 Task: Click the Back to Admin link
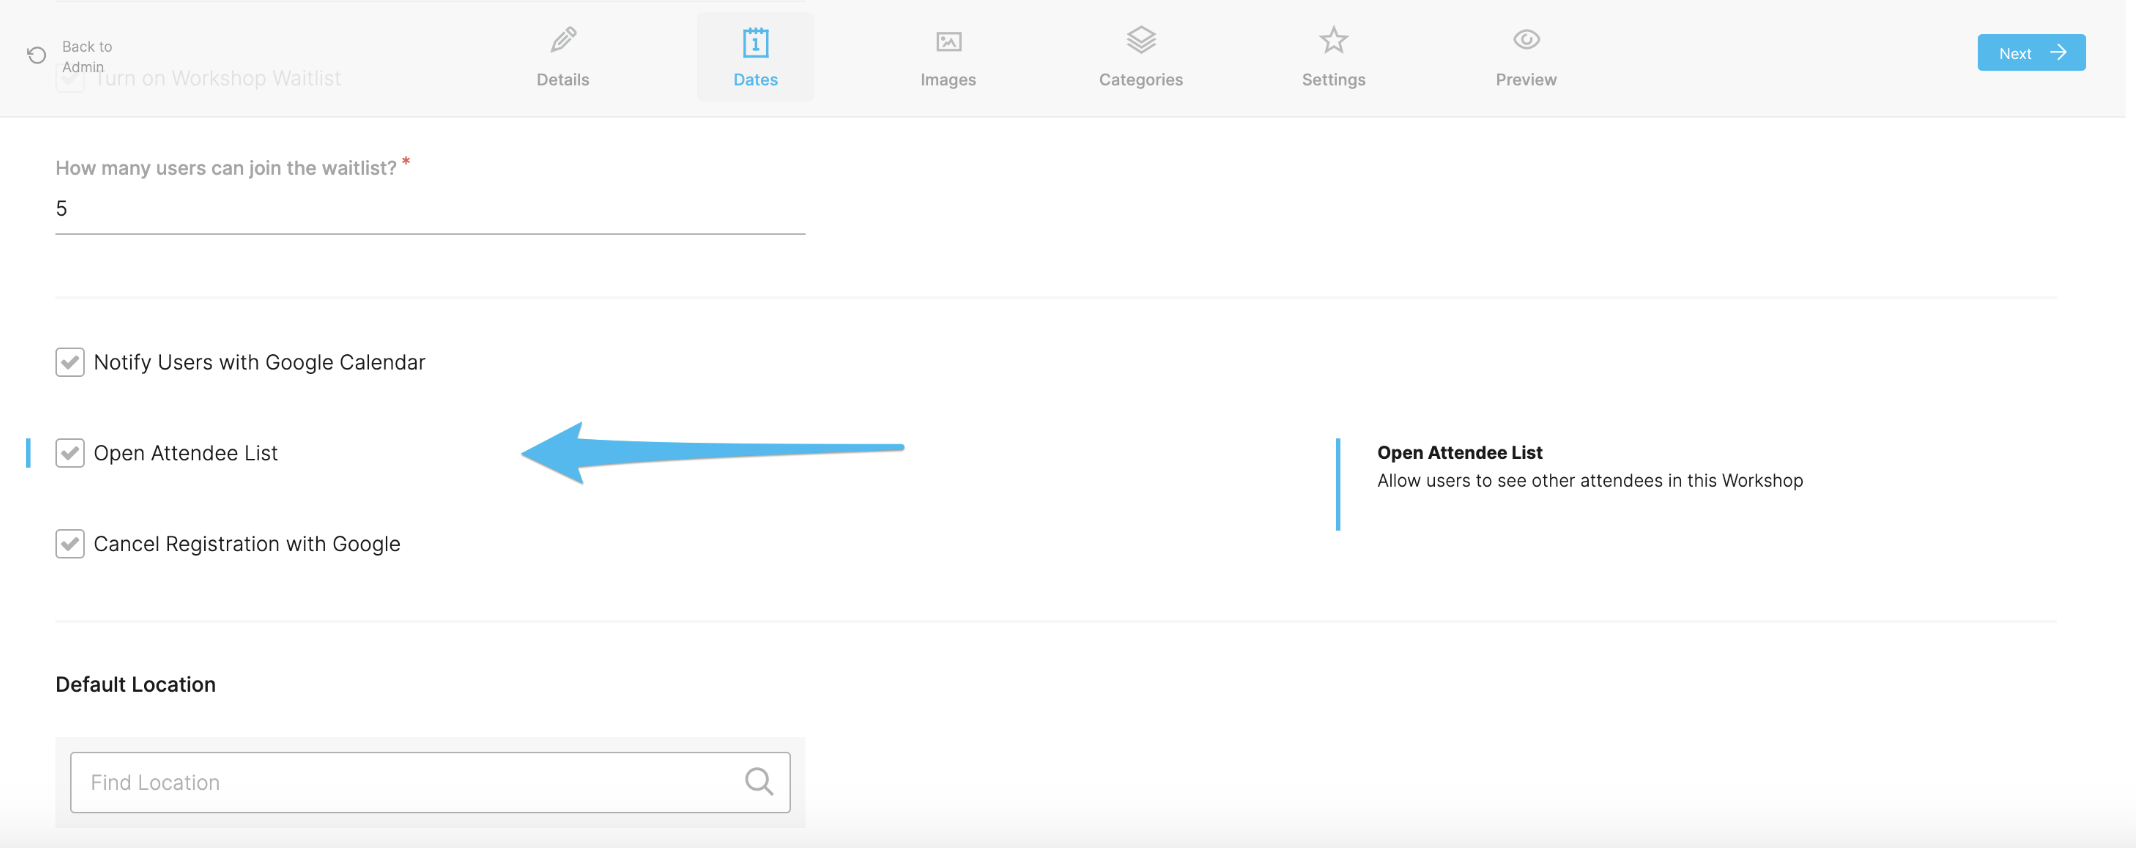(87, 56)
